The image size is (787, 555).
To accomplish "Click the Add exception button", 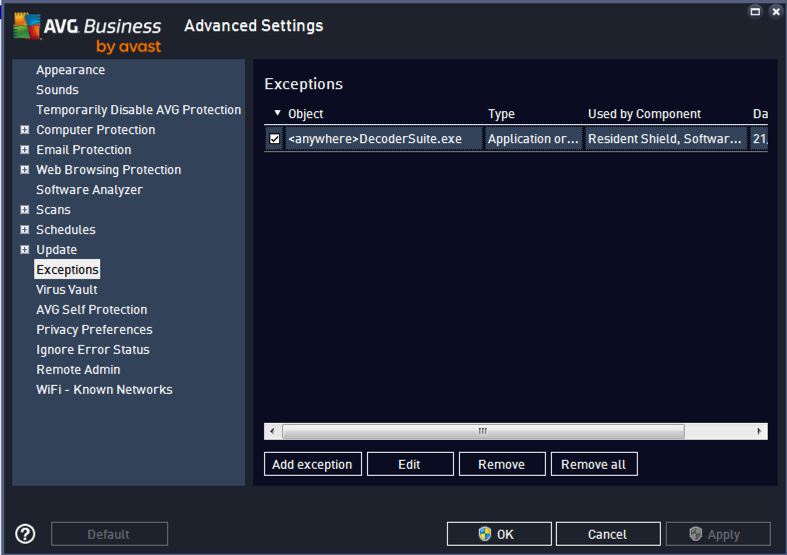I will [313, 464].
